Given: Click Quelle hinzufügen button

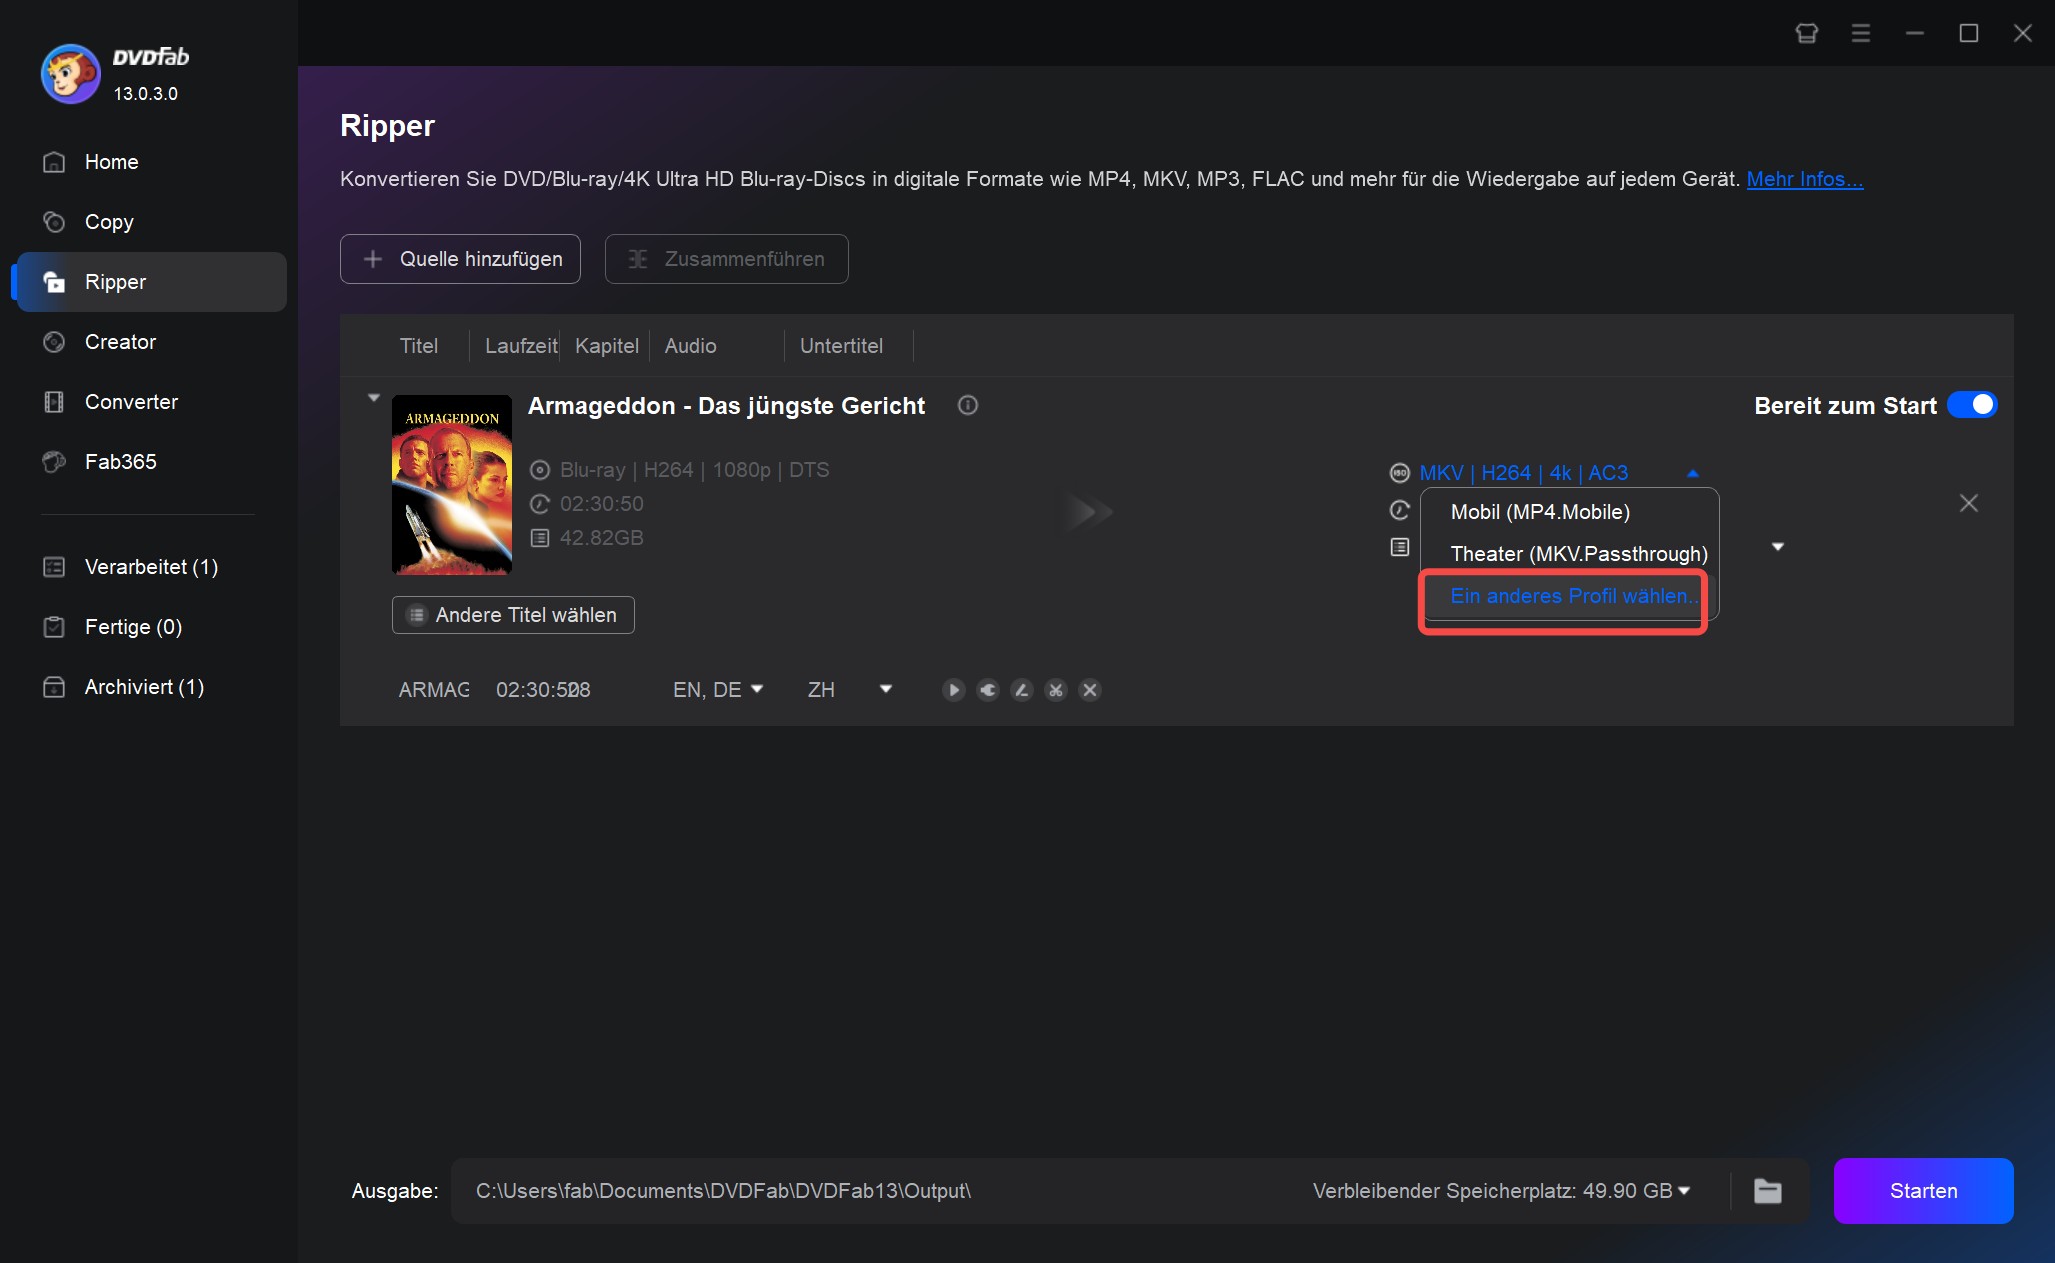Looking at the screenshot, I should [460, 259].
